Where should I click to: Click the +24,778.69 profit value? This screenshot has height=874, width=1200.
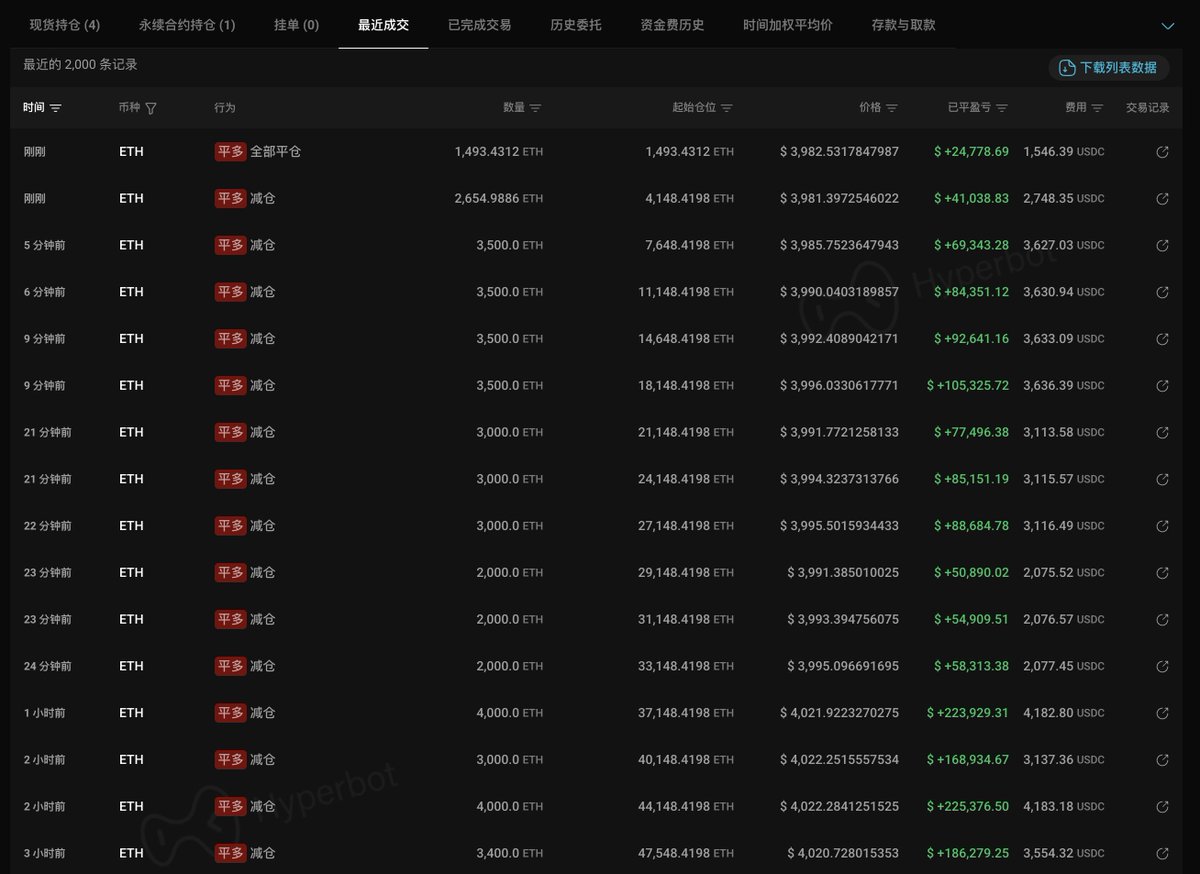[x=971, y=152]
